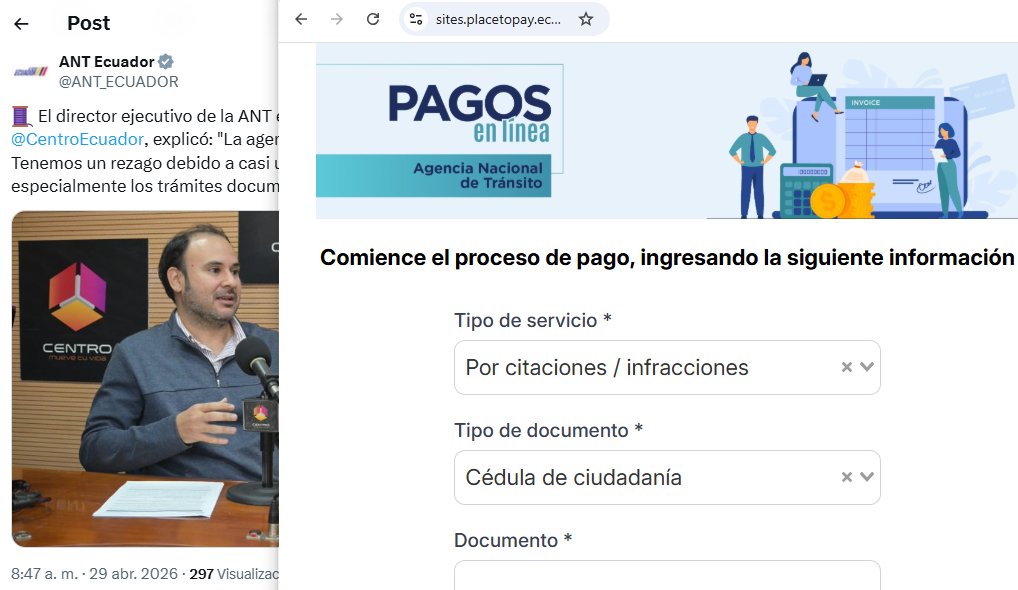Click the browser forward arrow
The image size is (1018, 590).
pos(336,19)
